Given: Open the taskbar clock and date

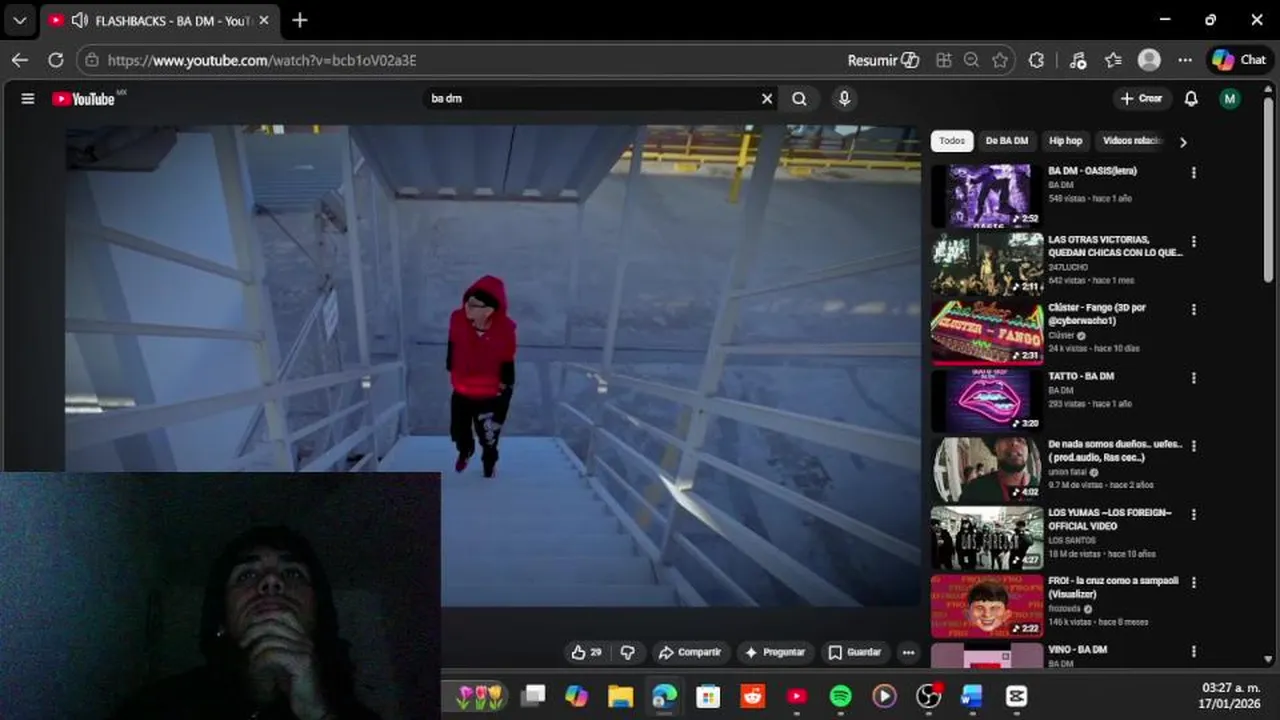Looking at the screenshot, I should pos(1229,696).
